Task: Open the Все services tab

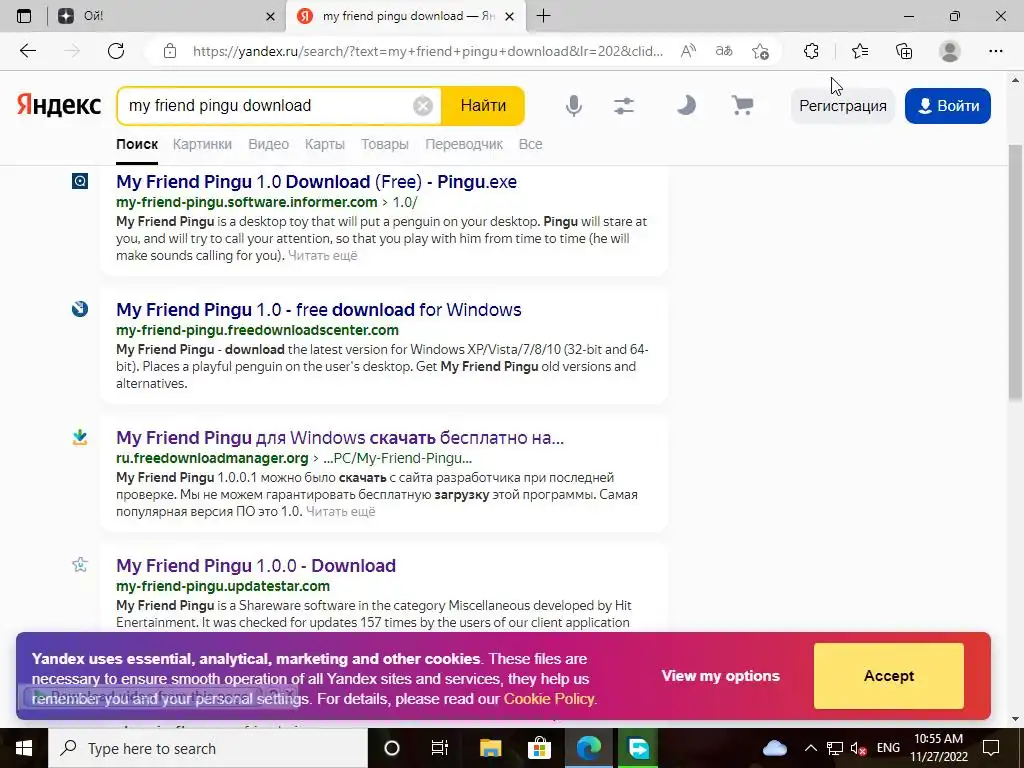Action: click(x=530, y=144)
